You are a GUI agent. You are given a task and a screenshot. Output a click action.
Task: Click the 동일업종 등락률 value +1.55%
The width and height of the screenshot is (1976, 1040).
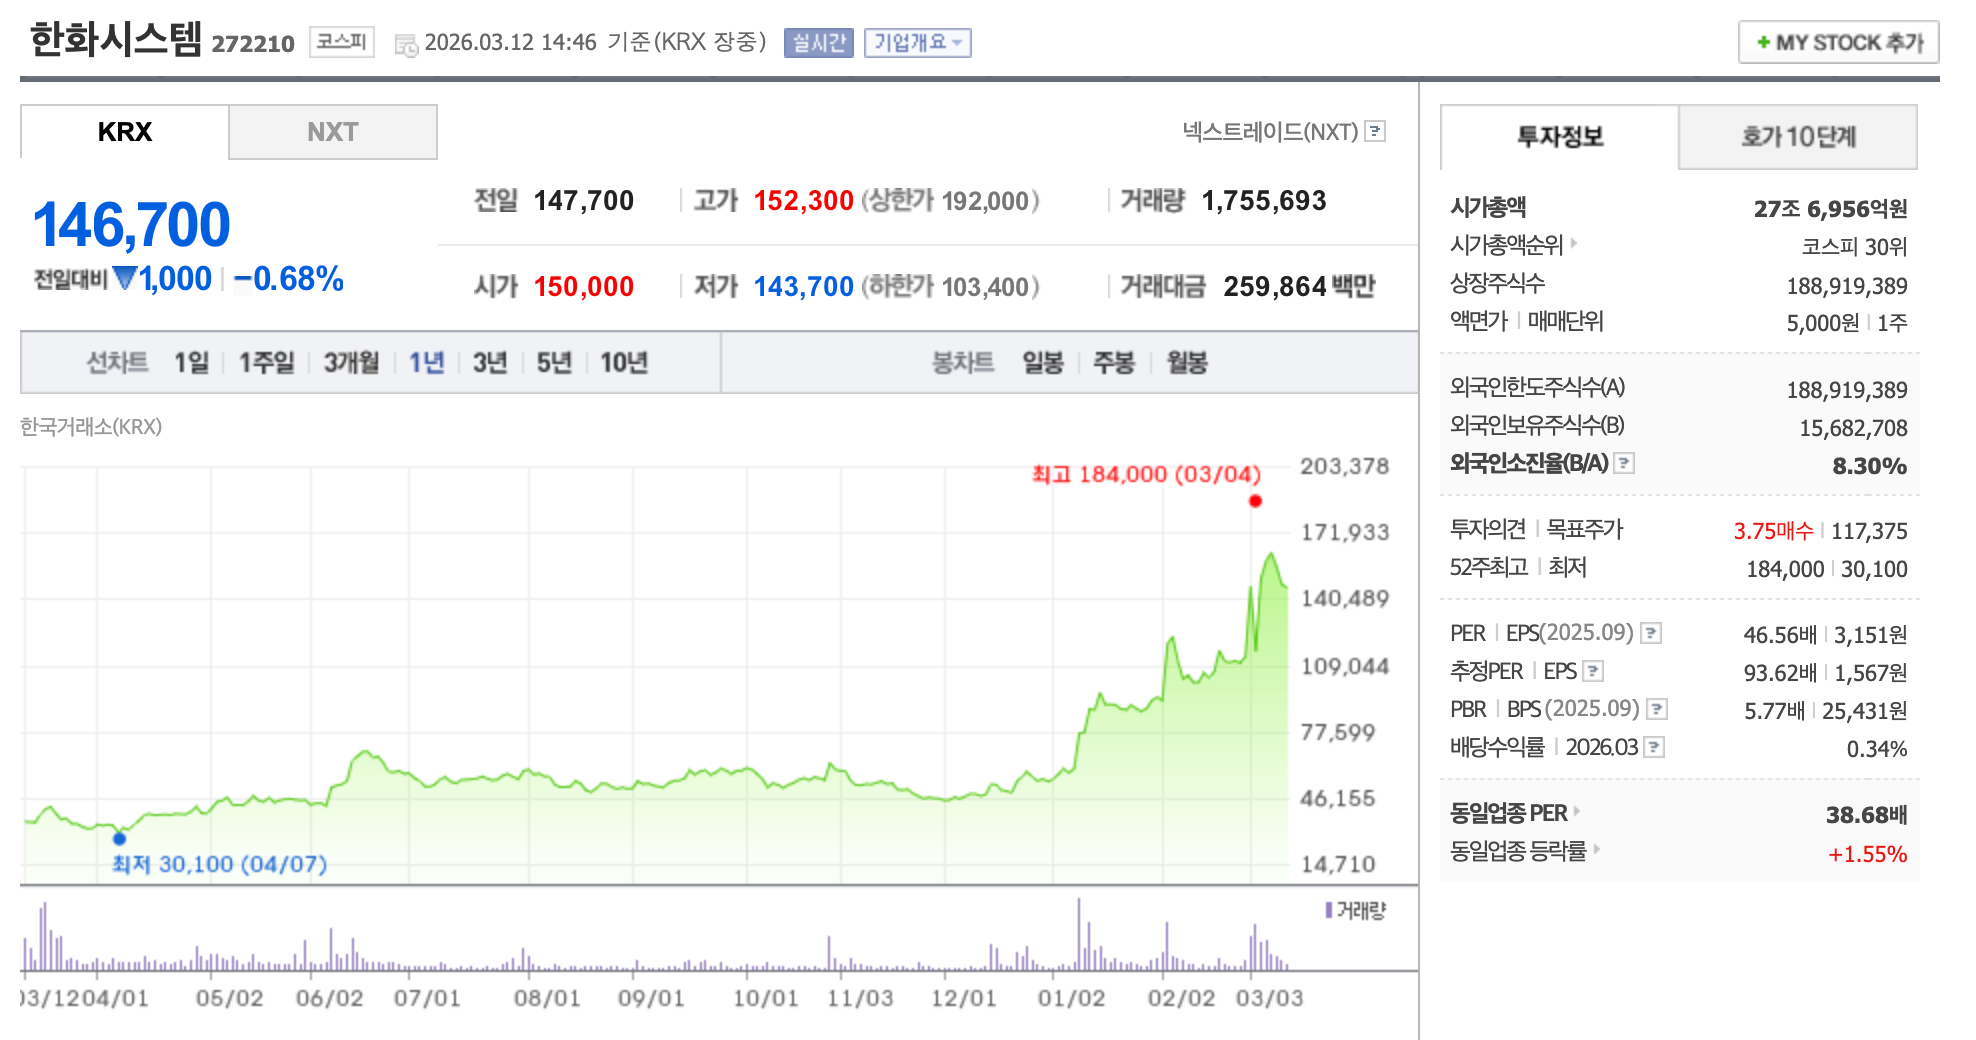pyautogui.click(x=1868, y=854)
